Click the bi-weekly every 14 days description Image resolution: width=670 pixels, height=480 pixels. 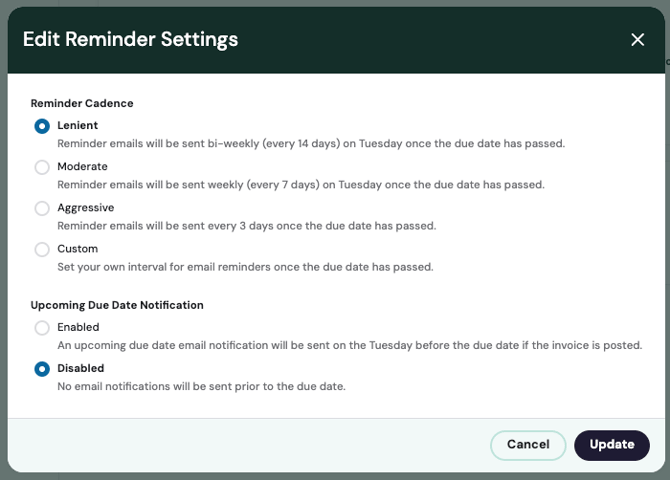click(311, 143)
